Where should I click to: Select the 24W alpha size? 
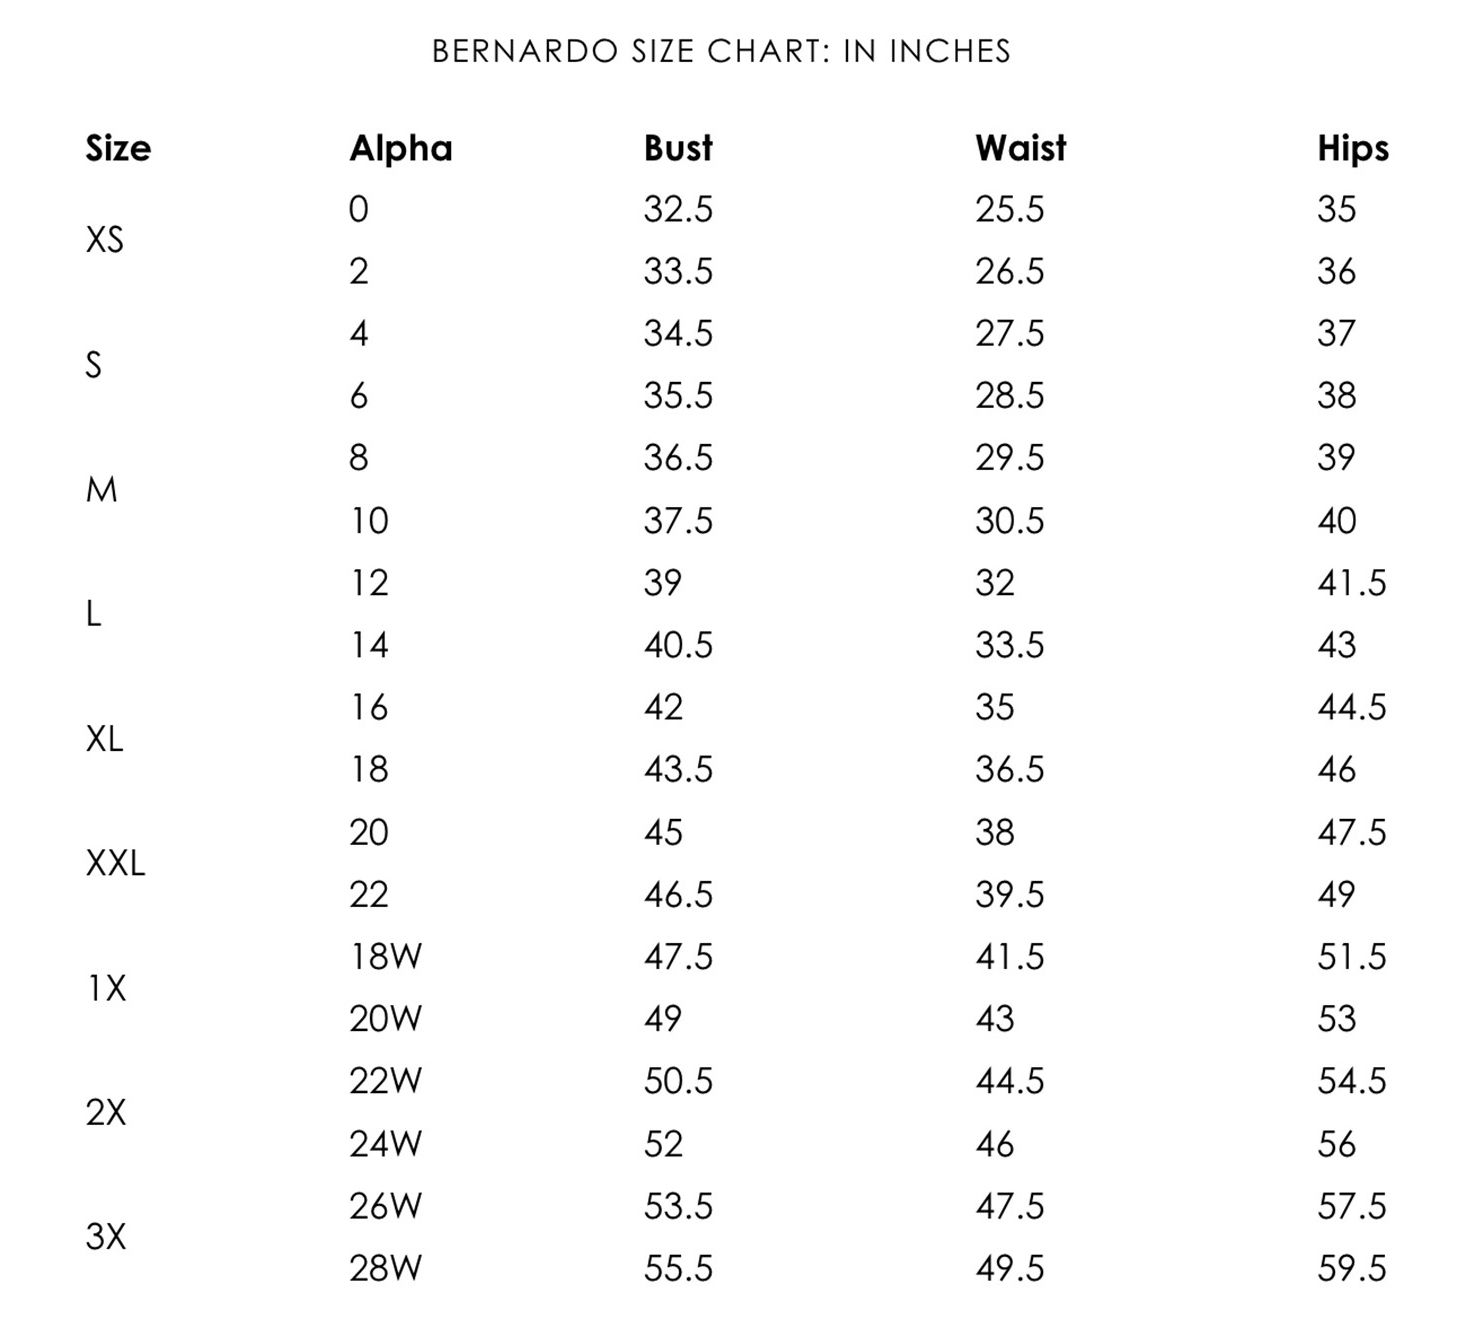[x=385, y=1143]
